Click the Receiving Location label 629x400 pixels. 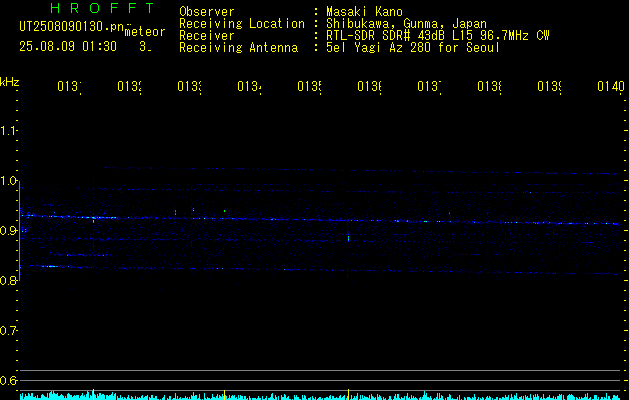click(242, 24)
